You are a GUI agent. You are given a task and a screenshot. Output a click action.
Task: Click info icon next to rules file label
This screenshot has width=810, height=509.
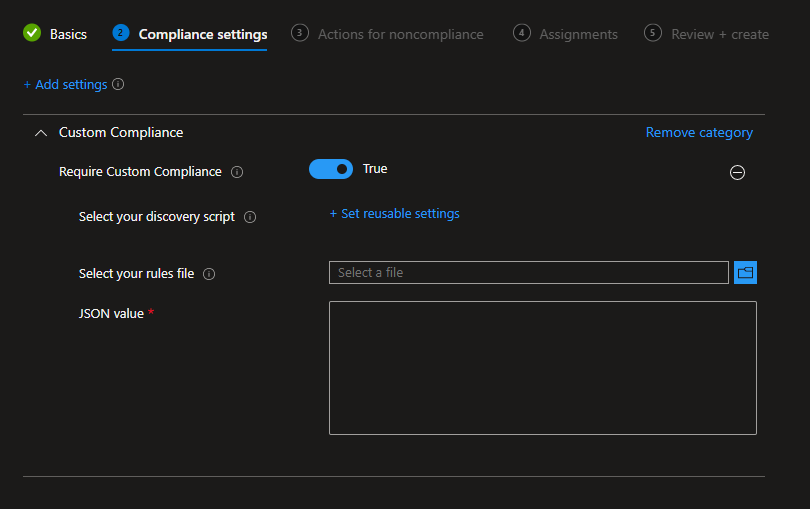pos(209,274)
